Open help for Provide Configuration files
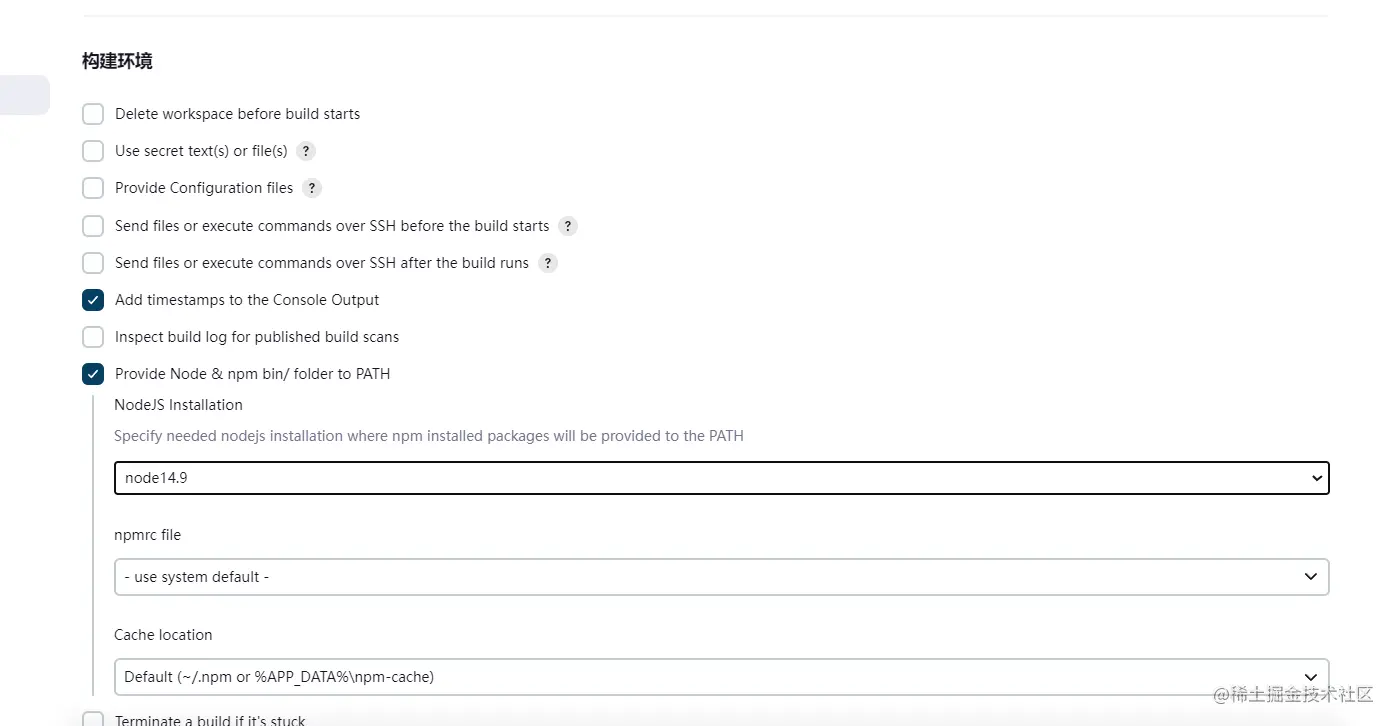The image size is (1395, 726). tap(313, 188)
